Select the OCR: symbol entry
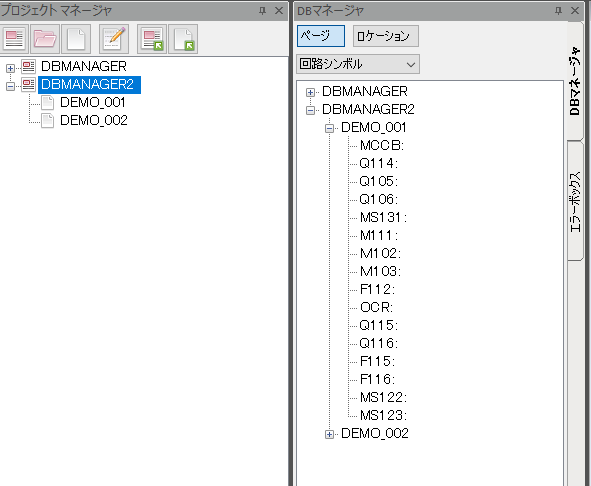 click(x=377, y=308)
